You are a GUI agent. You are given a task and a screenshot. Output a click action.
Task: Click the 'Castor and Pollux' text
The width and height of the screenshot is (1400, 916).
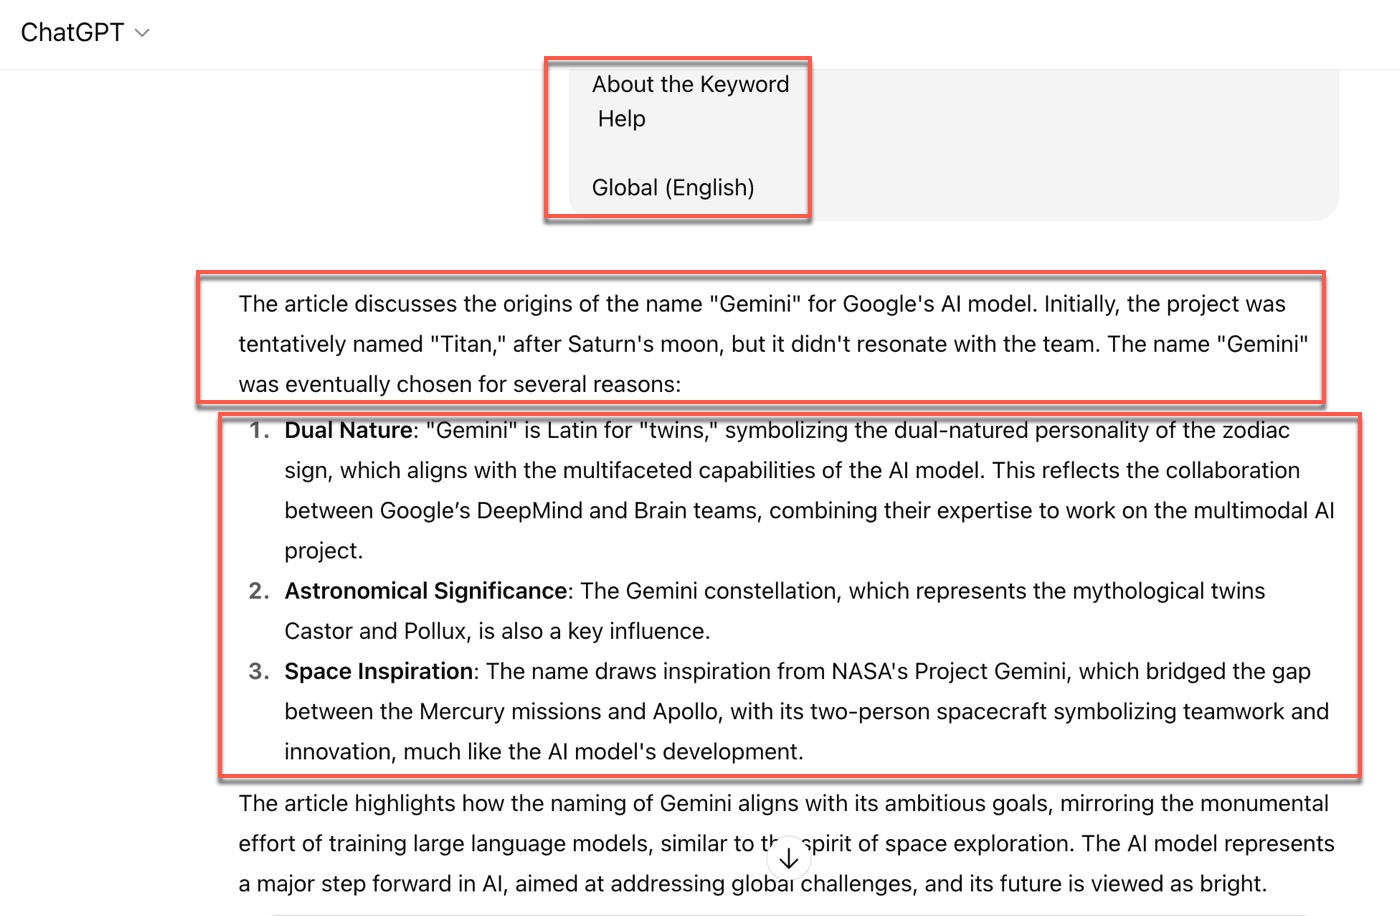[375, 631]
